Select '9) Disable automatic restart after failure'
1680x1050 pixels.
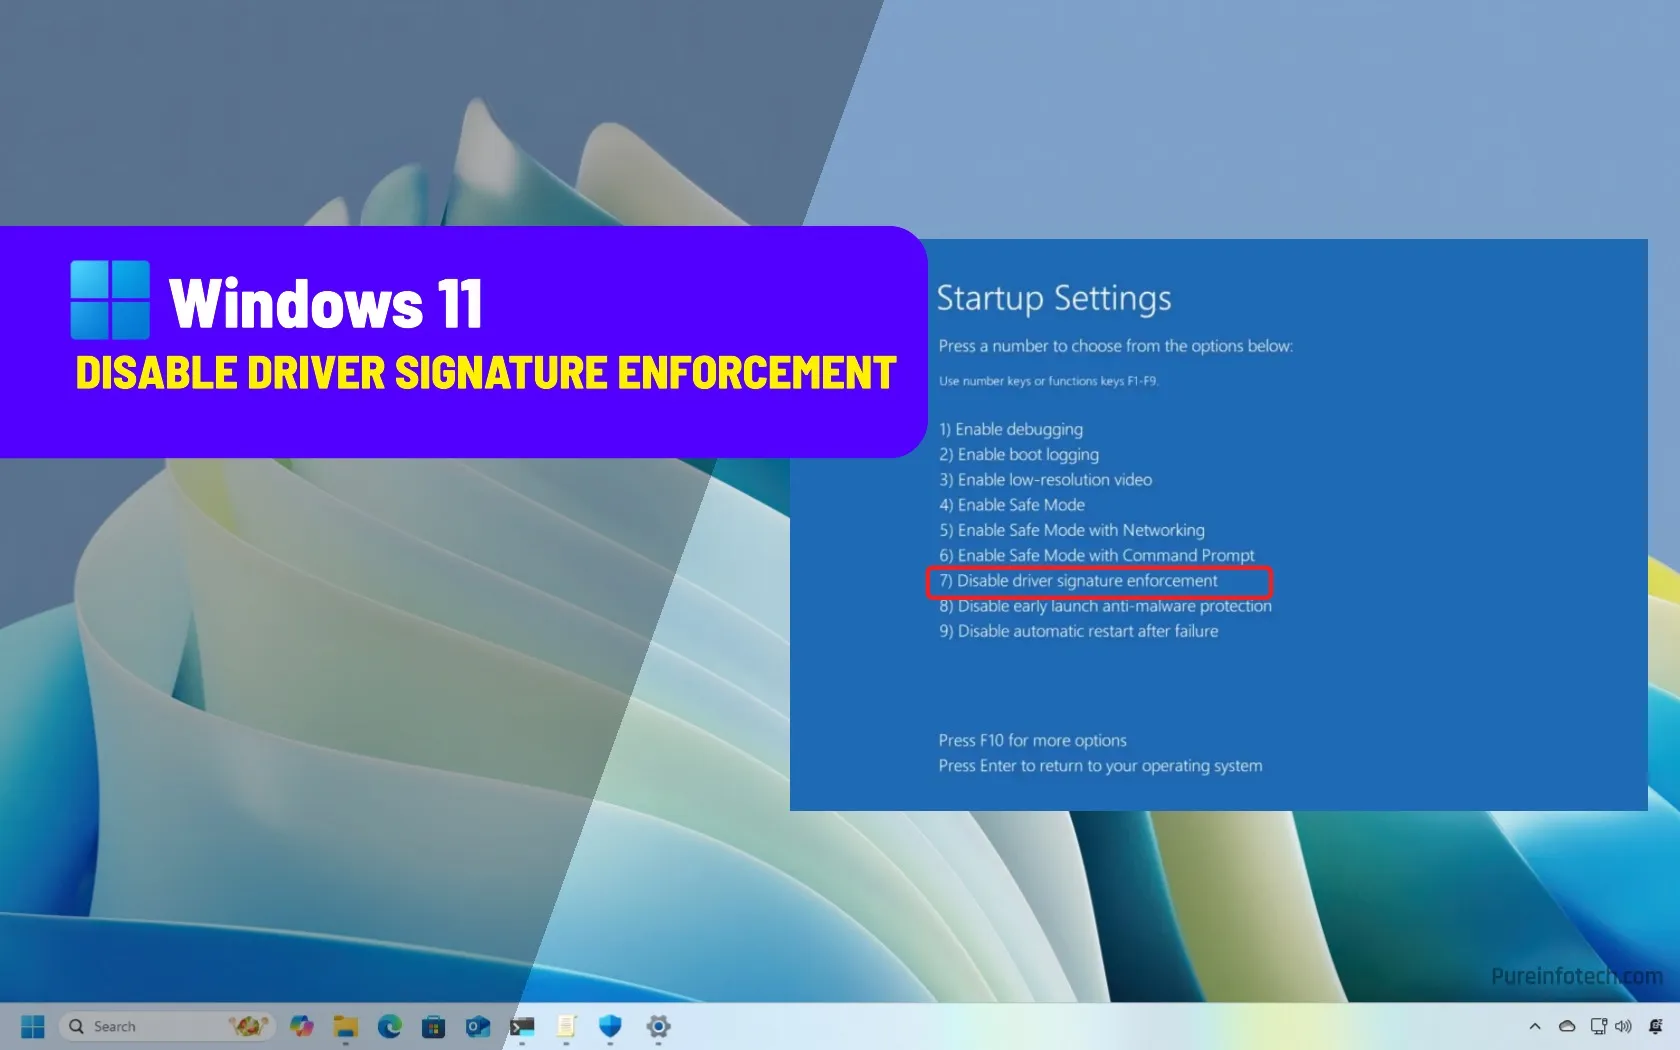click(1078, 631)
